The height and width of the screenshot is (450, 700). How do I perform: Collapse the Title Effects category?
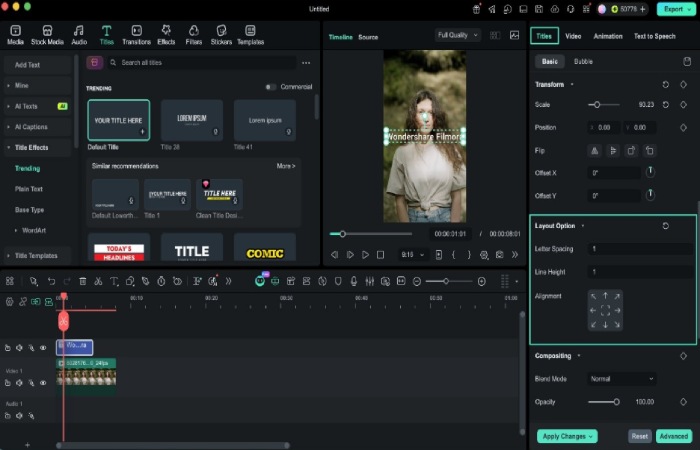[38, 147]
